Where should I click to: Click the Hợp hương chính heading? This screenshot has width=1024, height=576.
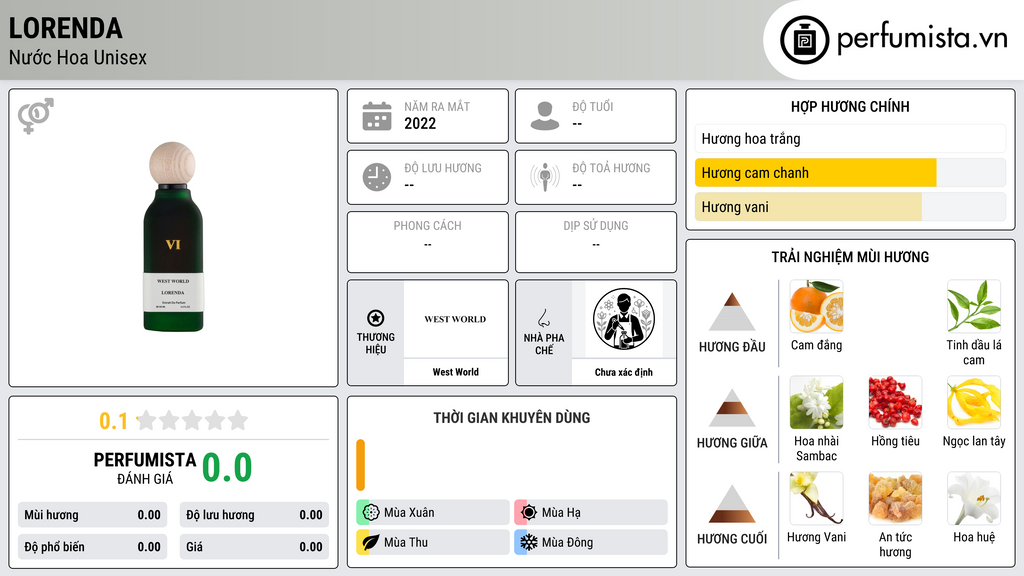tap(850, 106)
